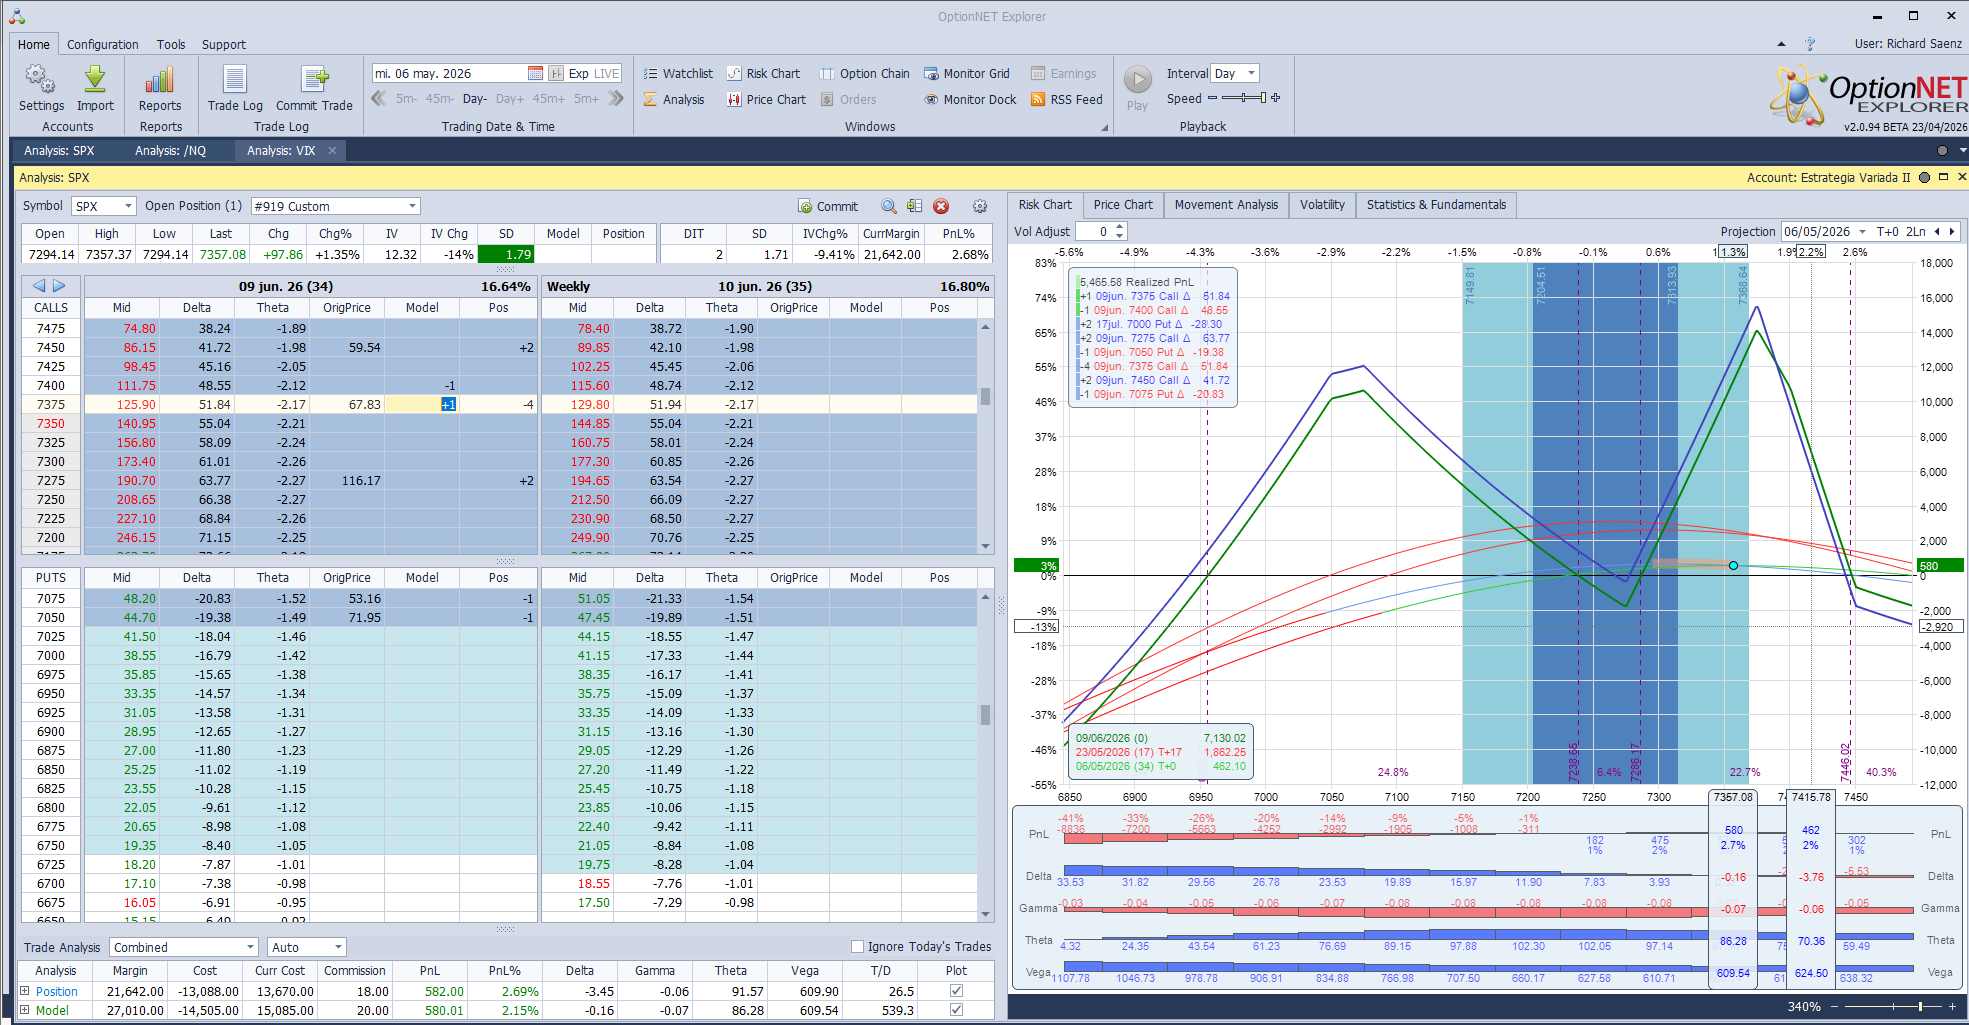Expand the Position analysis row
The width and height of the screenshot is (1969, 1025).
[25, 991]
